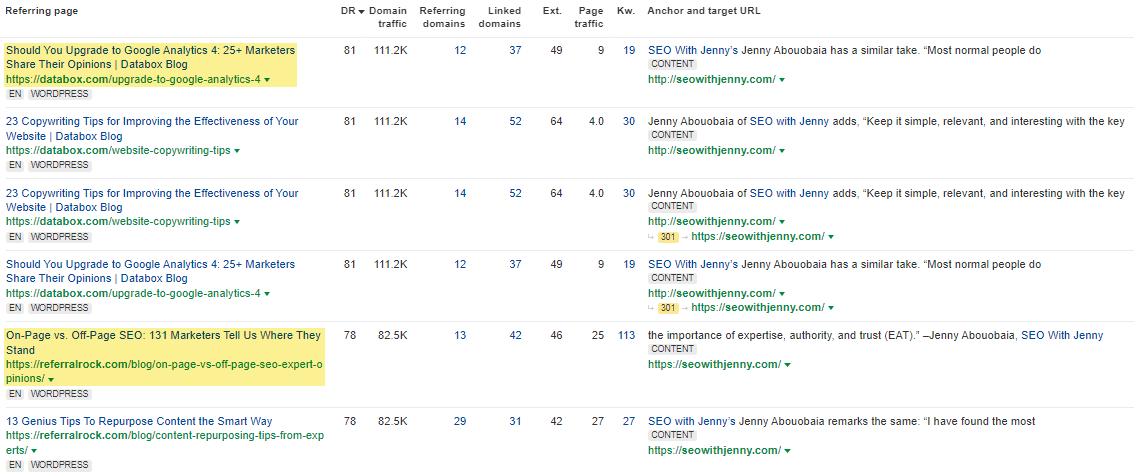Sort the table by DR column

(348, 10)
